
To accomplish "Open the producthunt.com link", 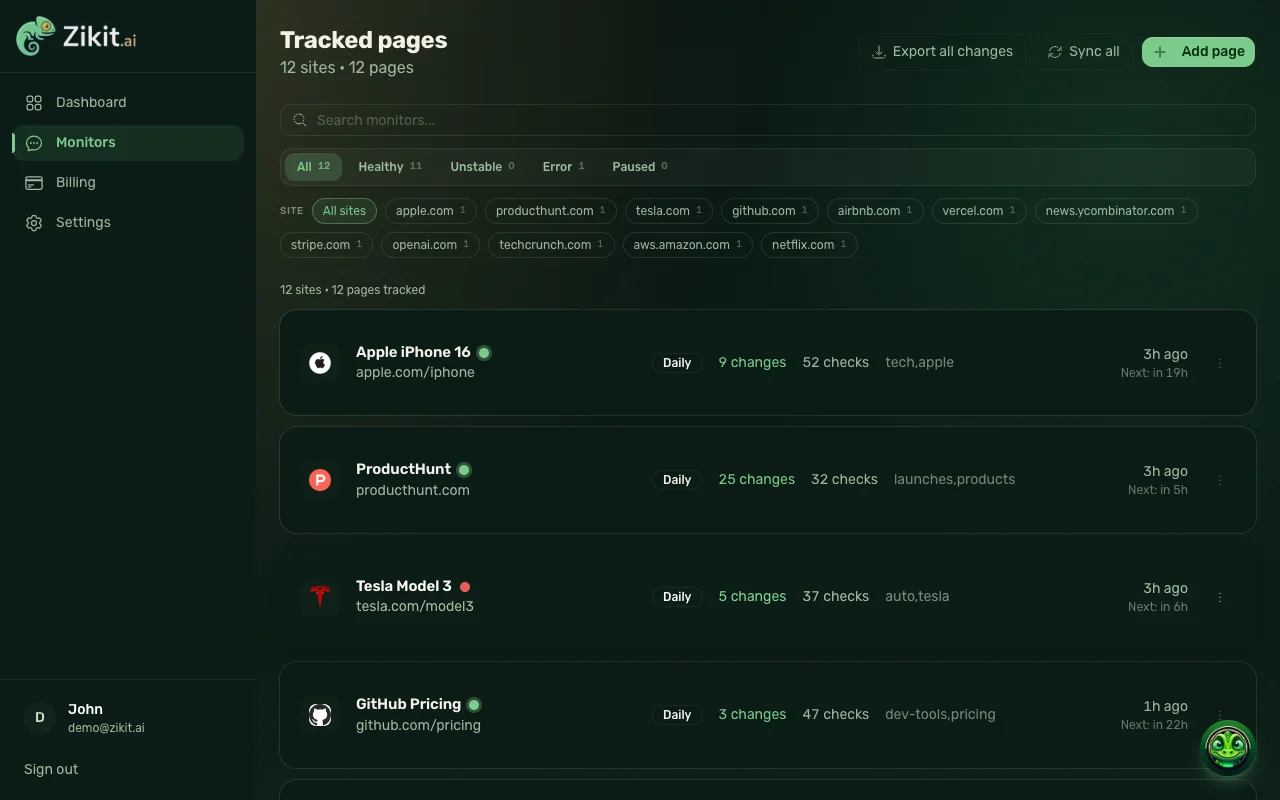I will 413,490.
